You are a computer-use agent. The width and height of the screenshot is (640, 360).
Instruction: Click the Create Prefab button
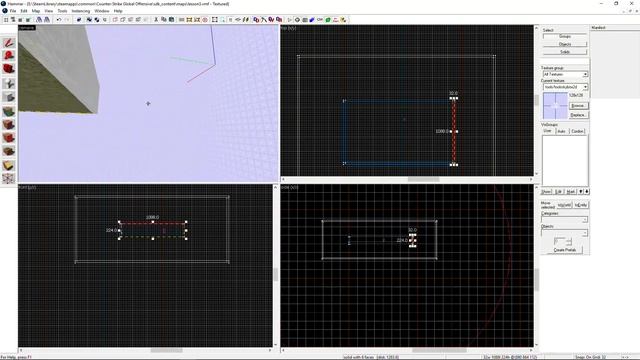565,250
